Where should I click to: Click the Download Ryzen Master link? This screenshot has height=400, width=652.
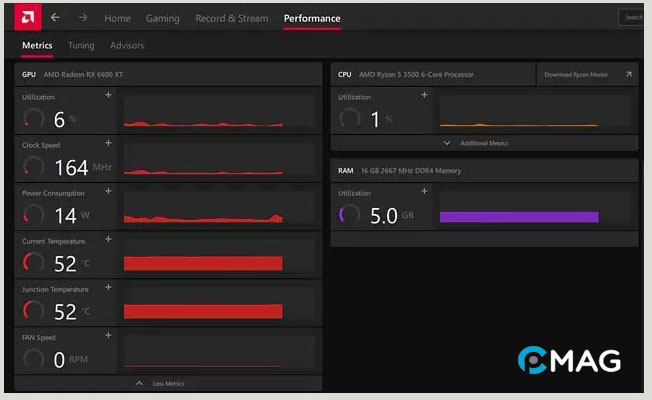click(577, 74)
